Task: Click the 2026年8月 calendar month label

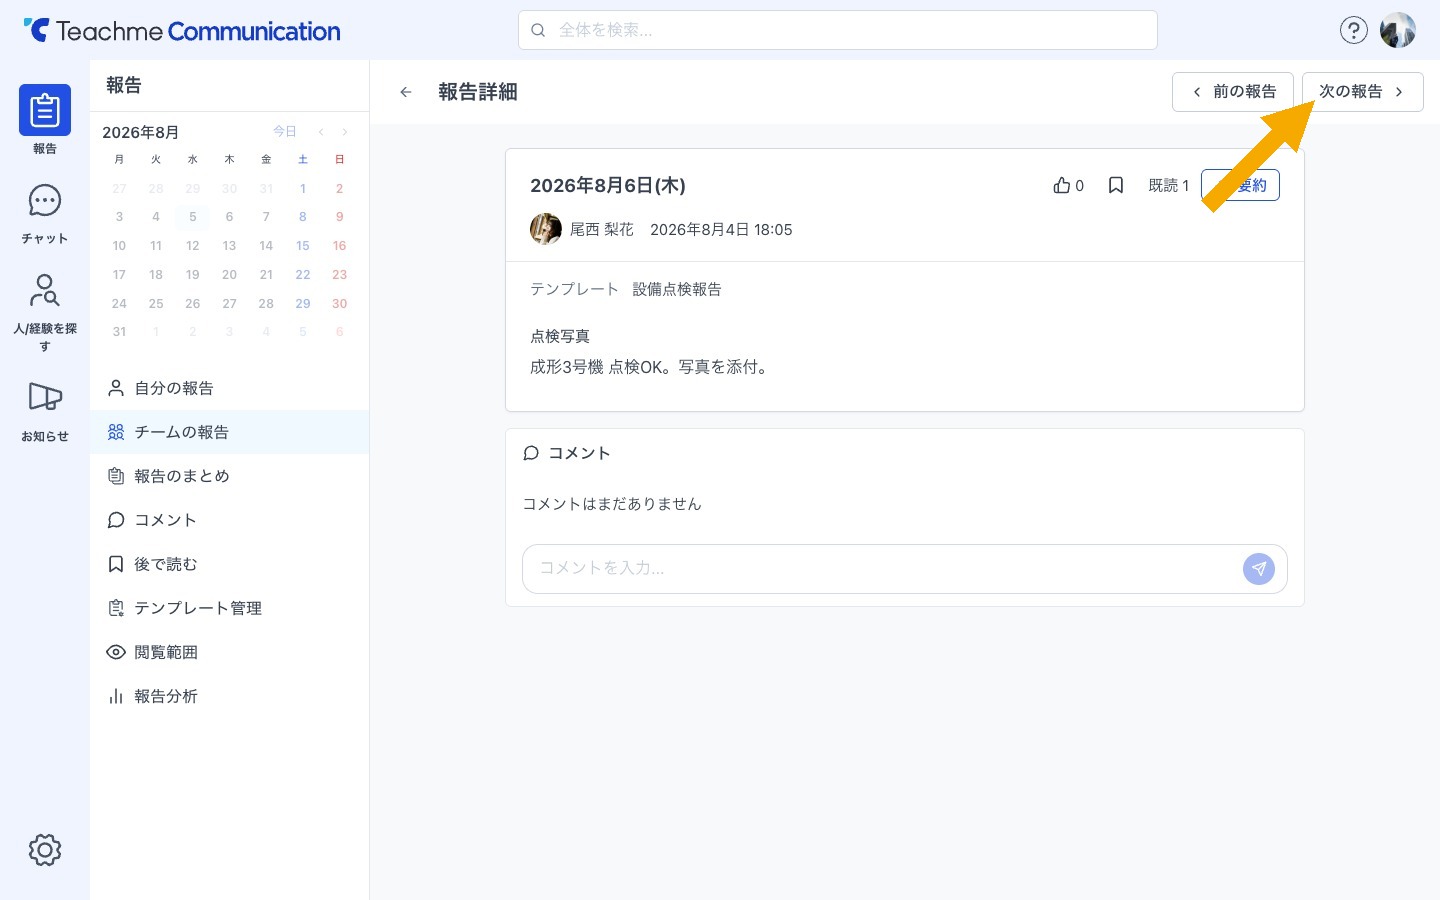Action: pos(140,132)
